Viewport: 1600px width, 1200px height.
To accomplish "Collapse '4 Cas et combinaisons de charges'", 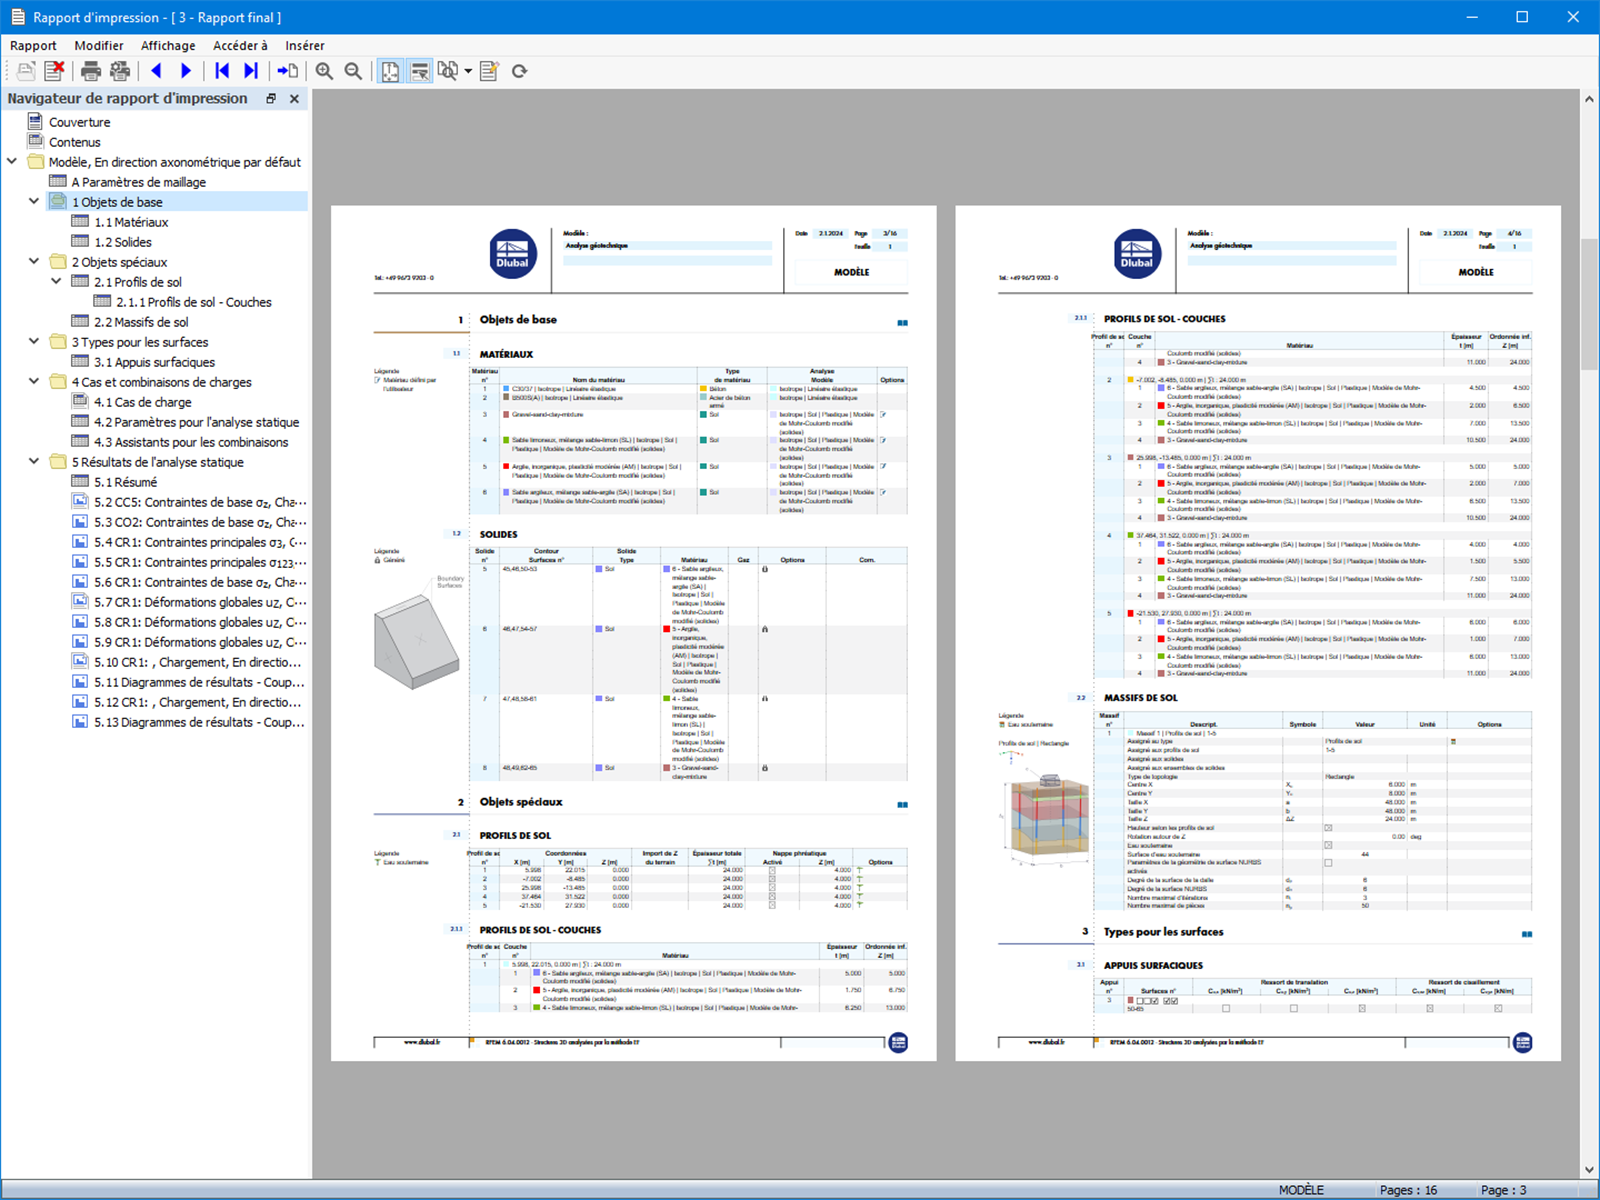I will tap(34, 381).
